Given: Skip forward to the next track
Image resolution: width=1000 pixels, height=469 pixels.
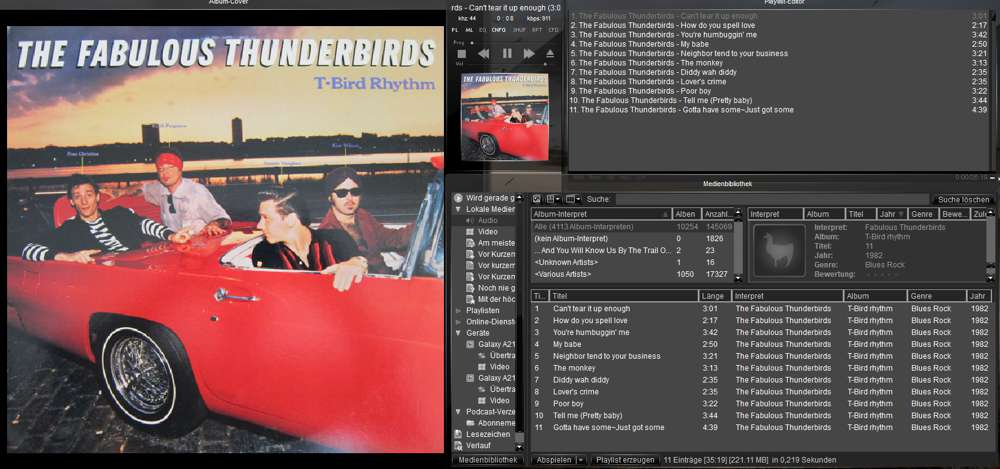Looking at the screenshot, I should tap(528, 54).
